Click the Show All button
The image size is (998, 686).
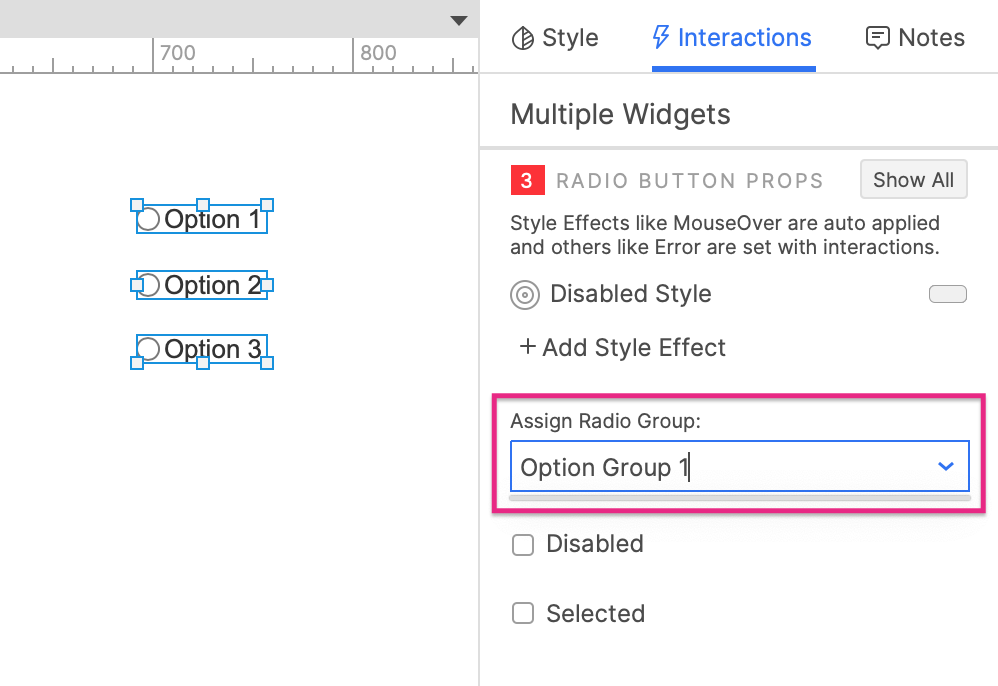(x=912, y=180)
